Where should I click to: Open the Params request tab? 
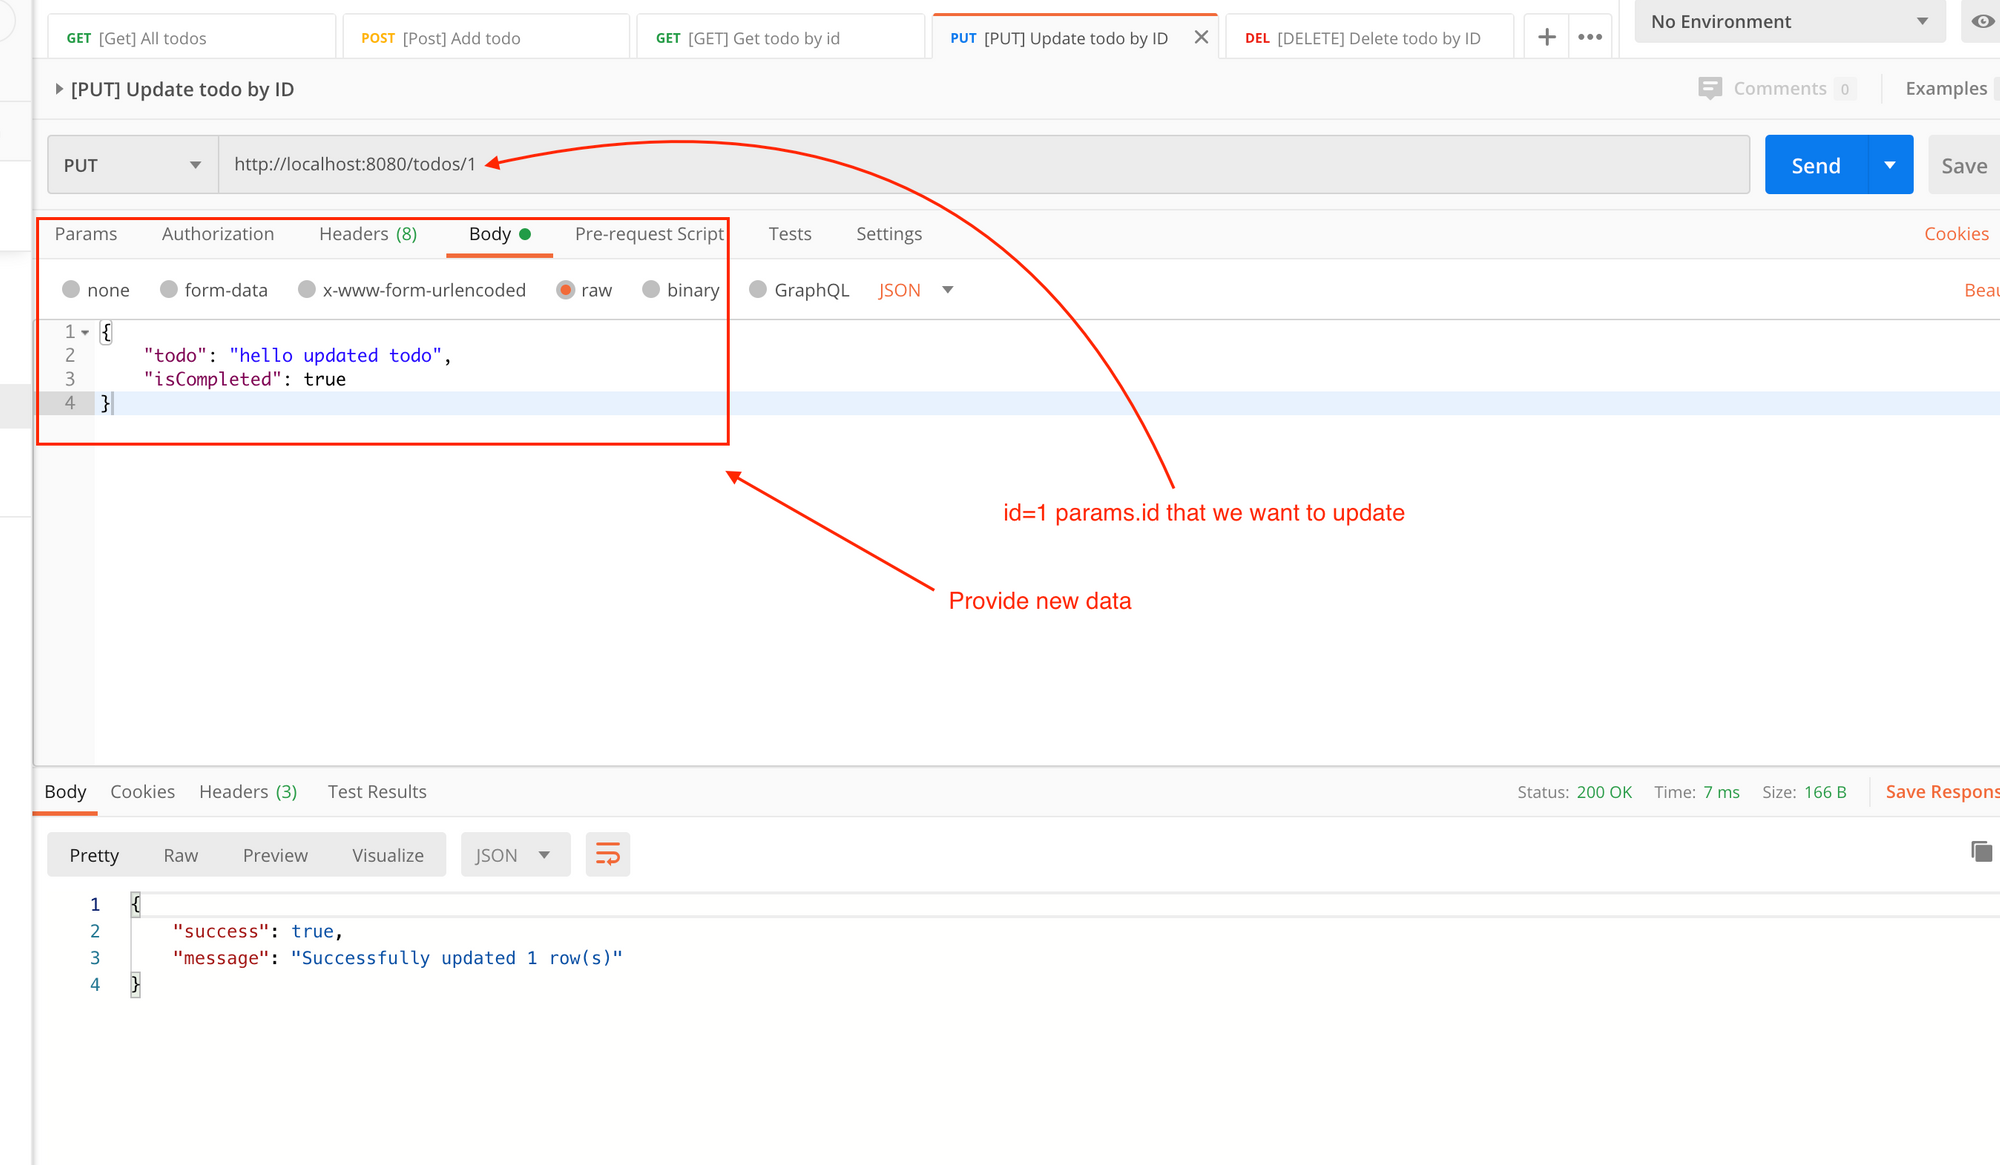coord(86,234)
